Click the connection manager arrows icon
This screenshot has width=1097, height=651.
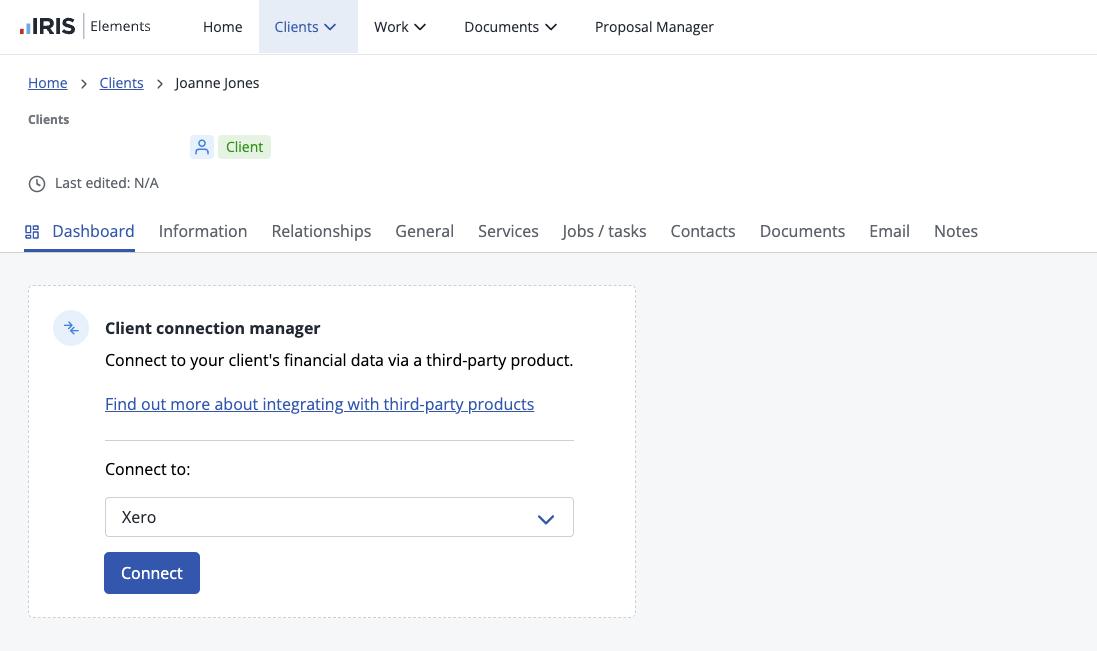[x=71, y=328]
